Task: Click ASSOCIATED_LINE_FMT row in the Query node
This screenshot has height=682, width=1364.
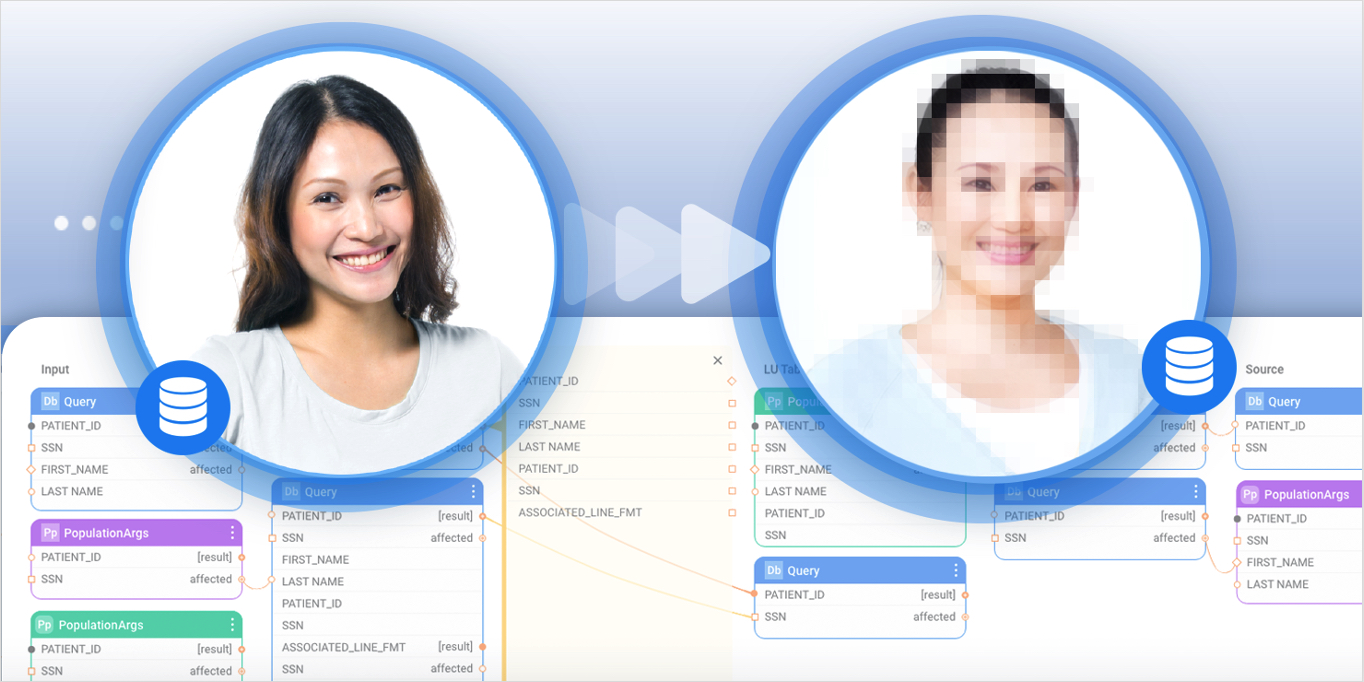Action: (377, 647)
